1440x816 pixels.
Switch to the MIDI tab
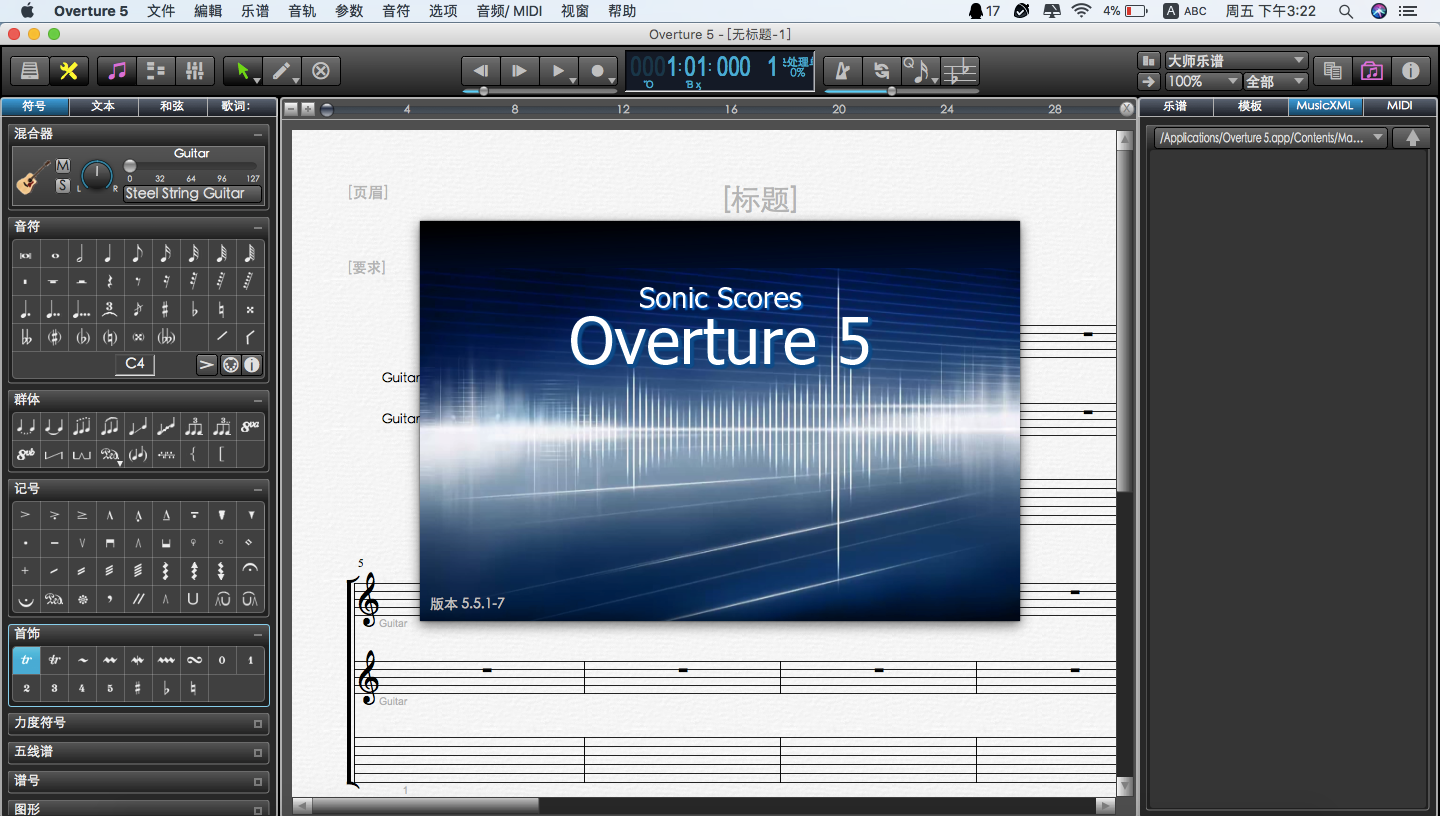click(1400, 106)
